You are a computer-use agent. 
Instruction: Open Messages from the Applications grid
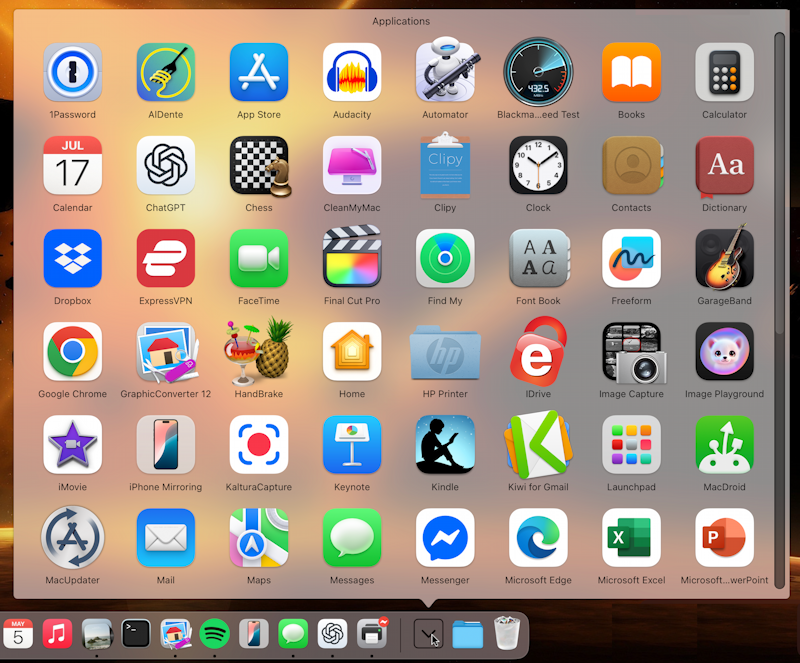pos(352,537)
